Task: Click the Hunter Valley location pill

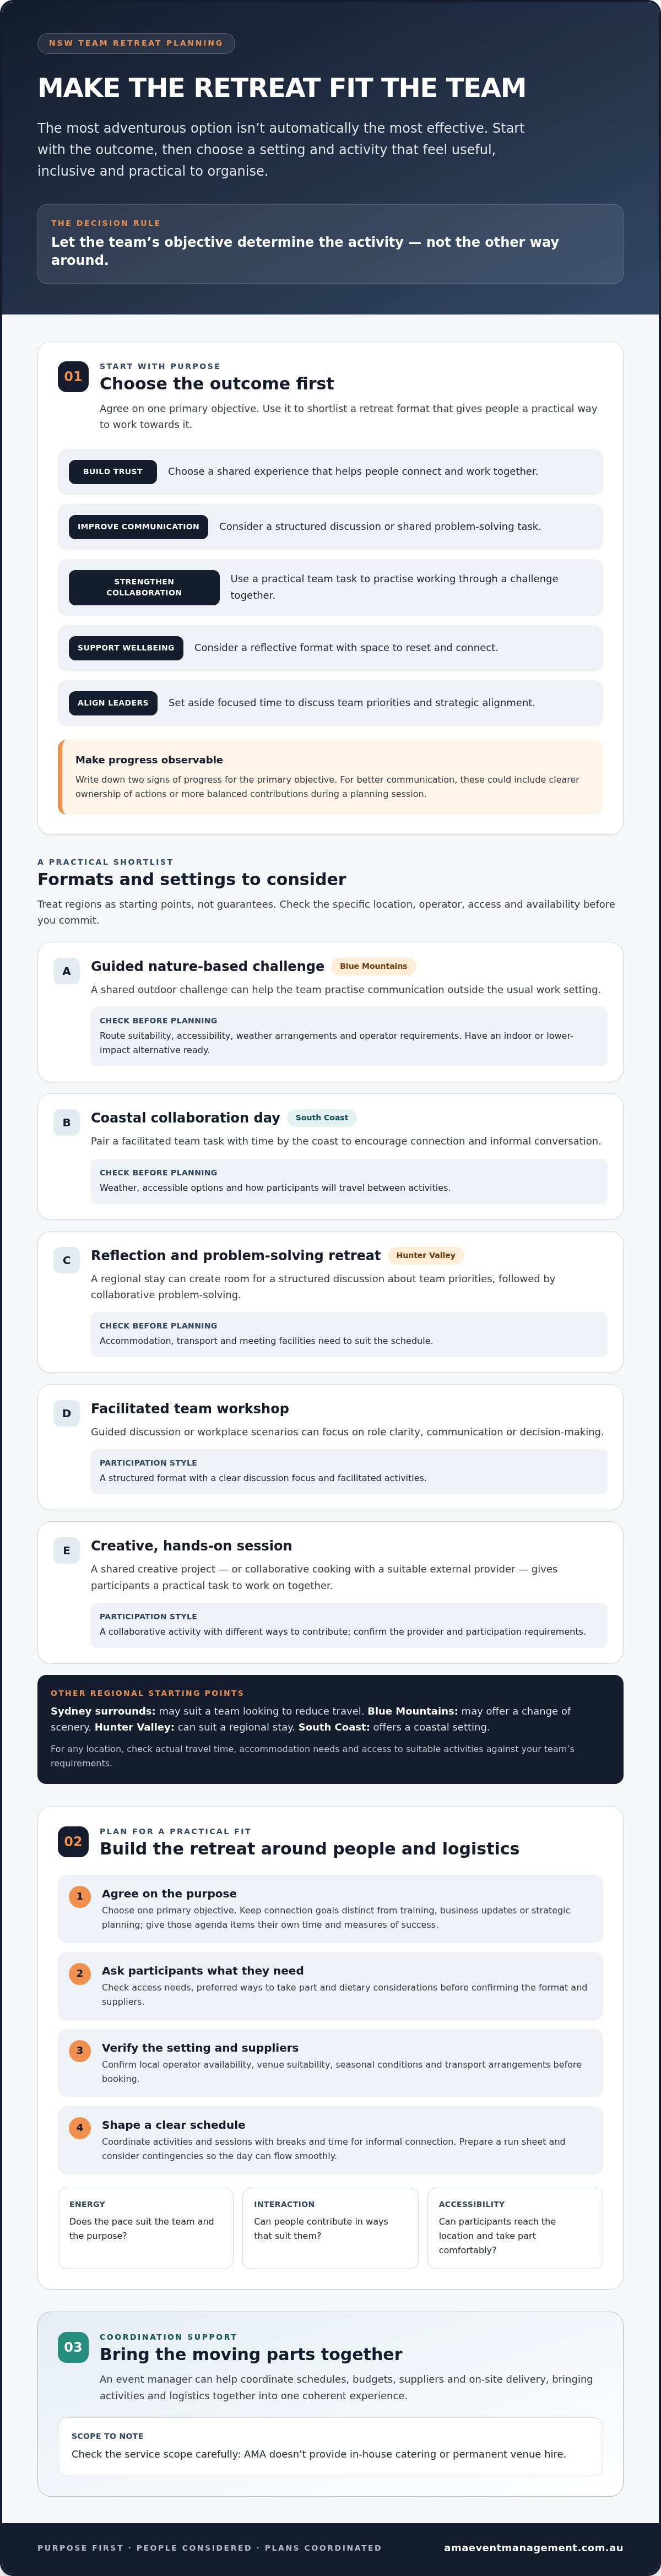Action: pos(425,1255)
